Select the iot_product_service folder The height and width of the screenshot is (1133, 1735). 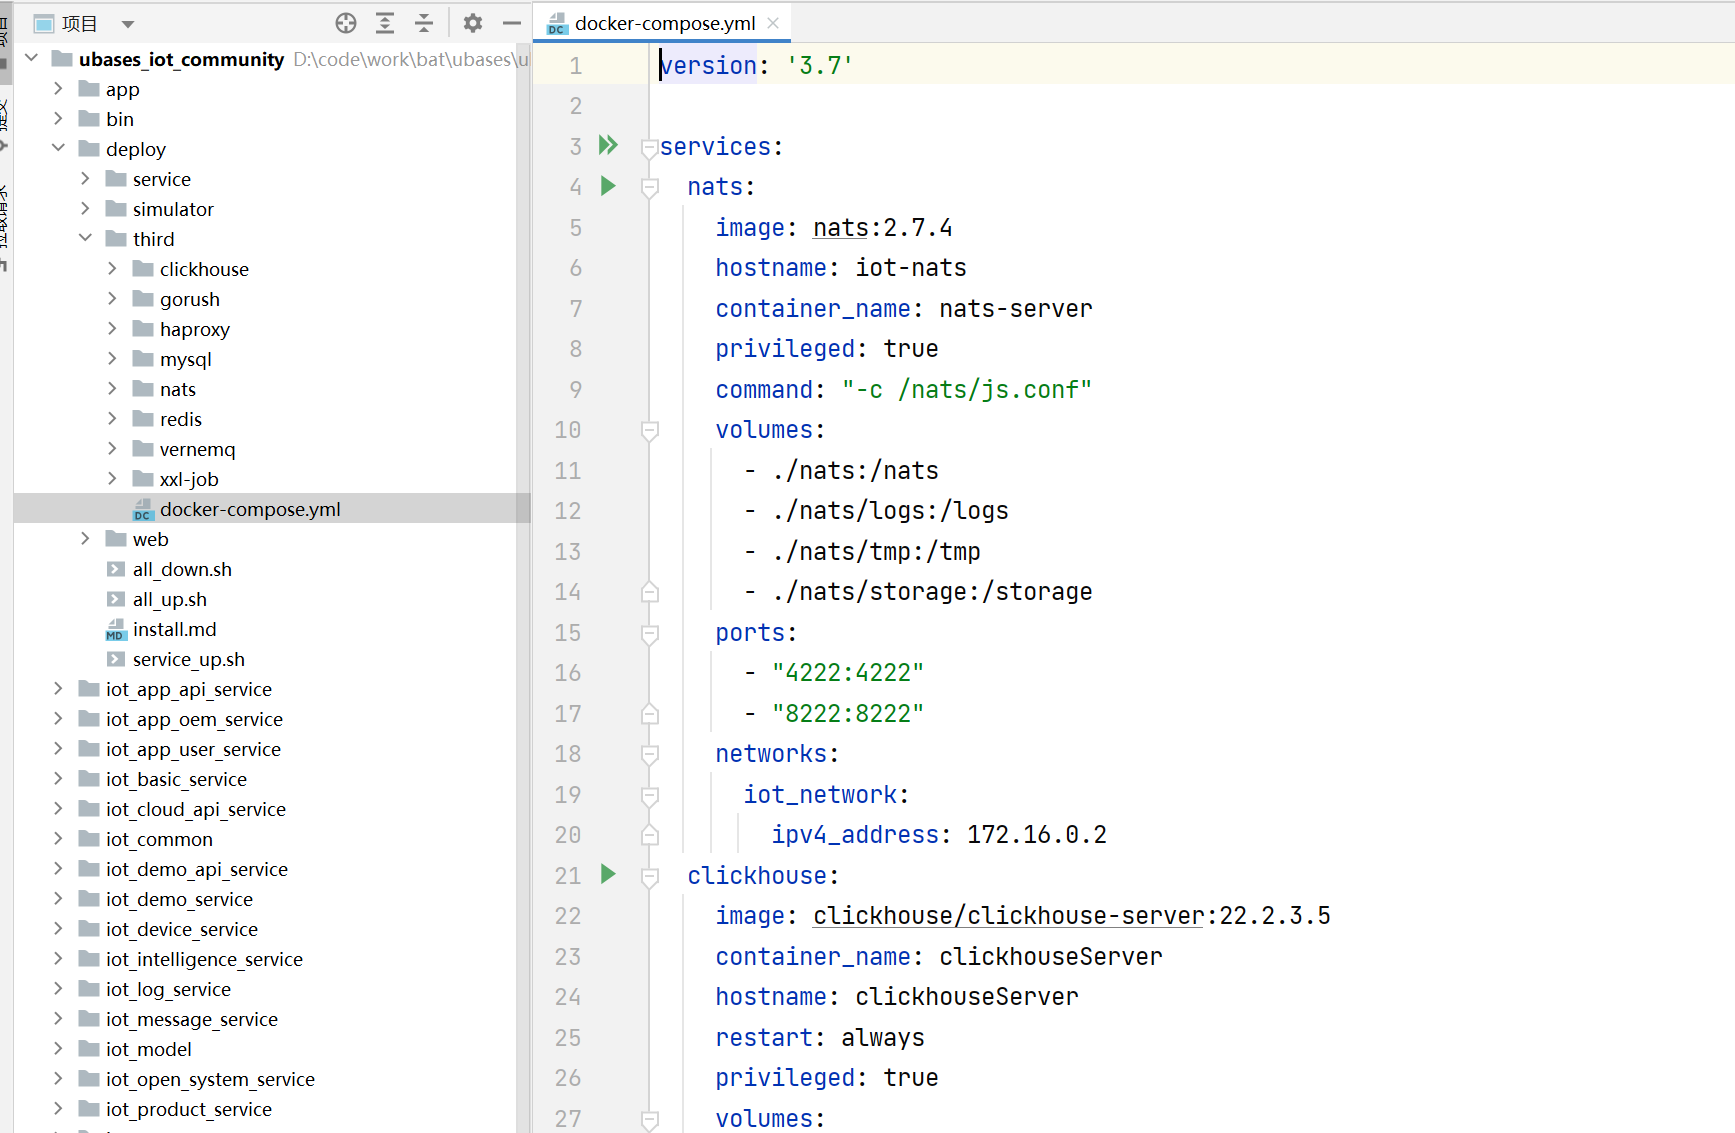click(x=189, y=1109)
